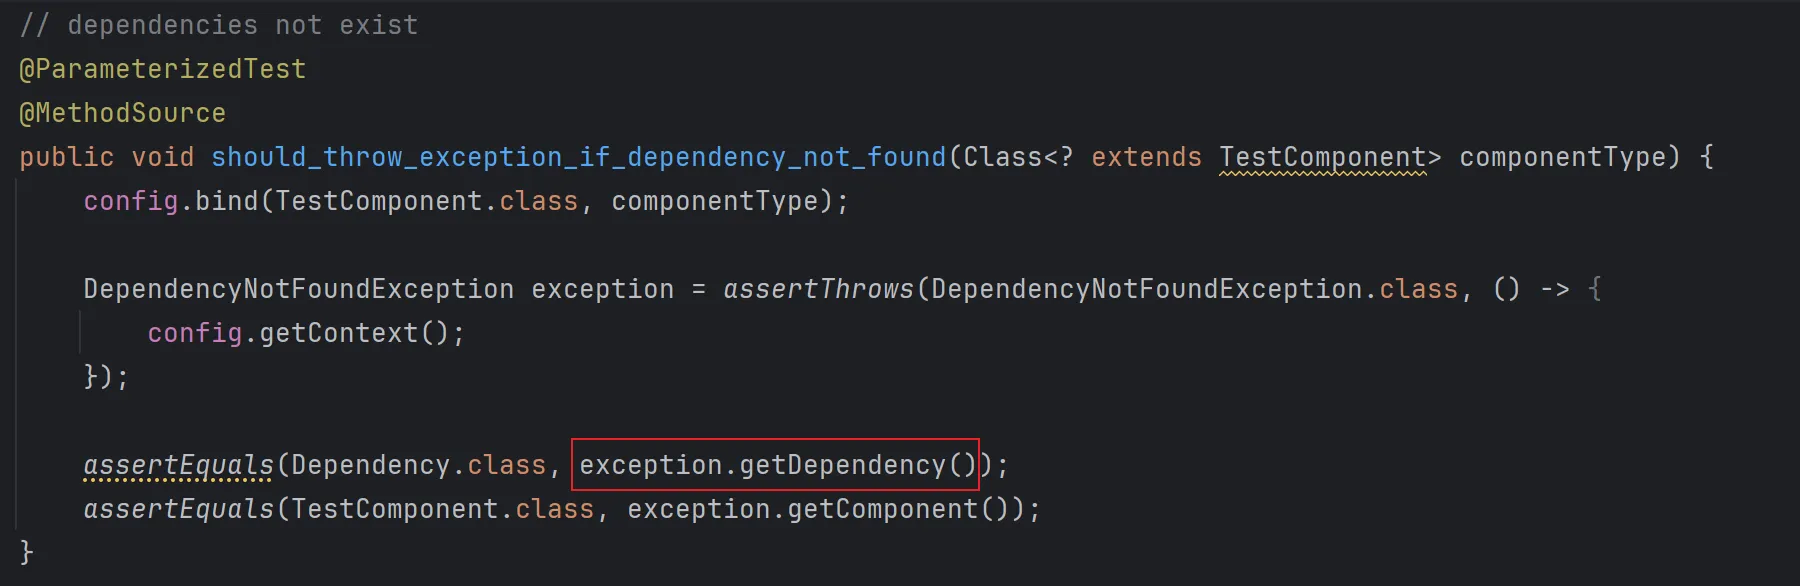Click the underlined first assertEquals call
Image resolution: width=1800 pixels, height=586 pixels.
tap(178, 465)
